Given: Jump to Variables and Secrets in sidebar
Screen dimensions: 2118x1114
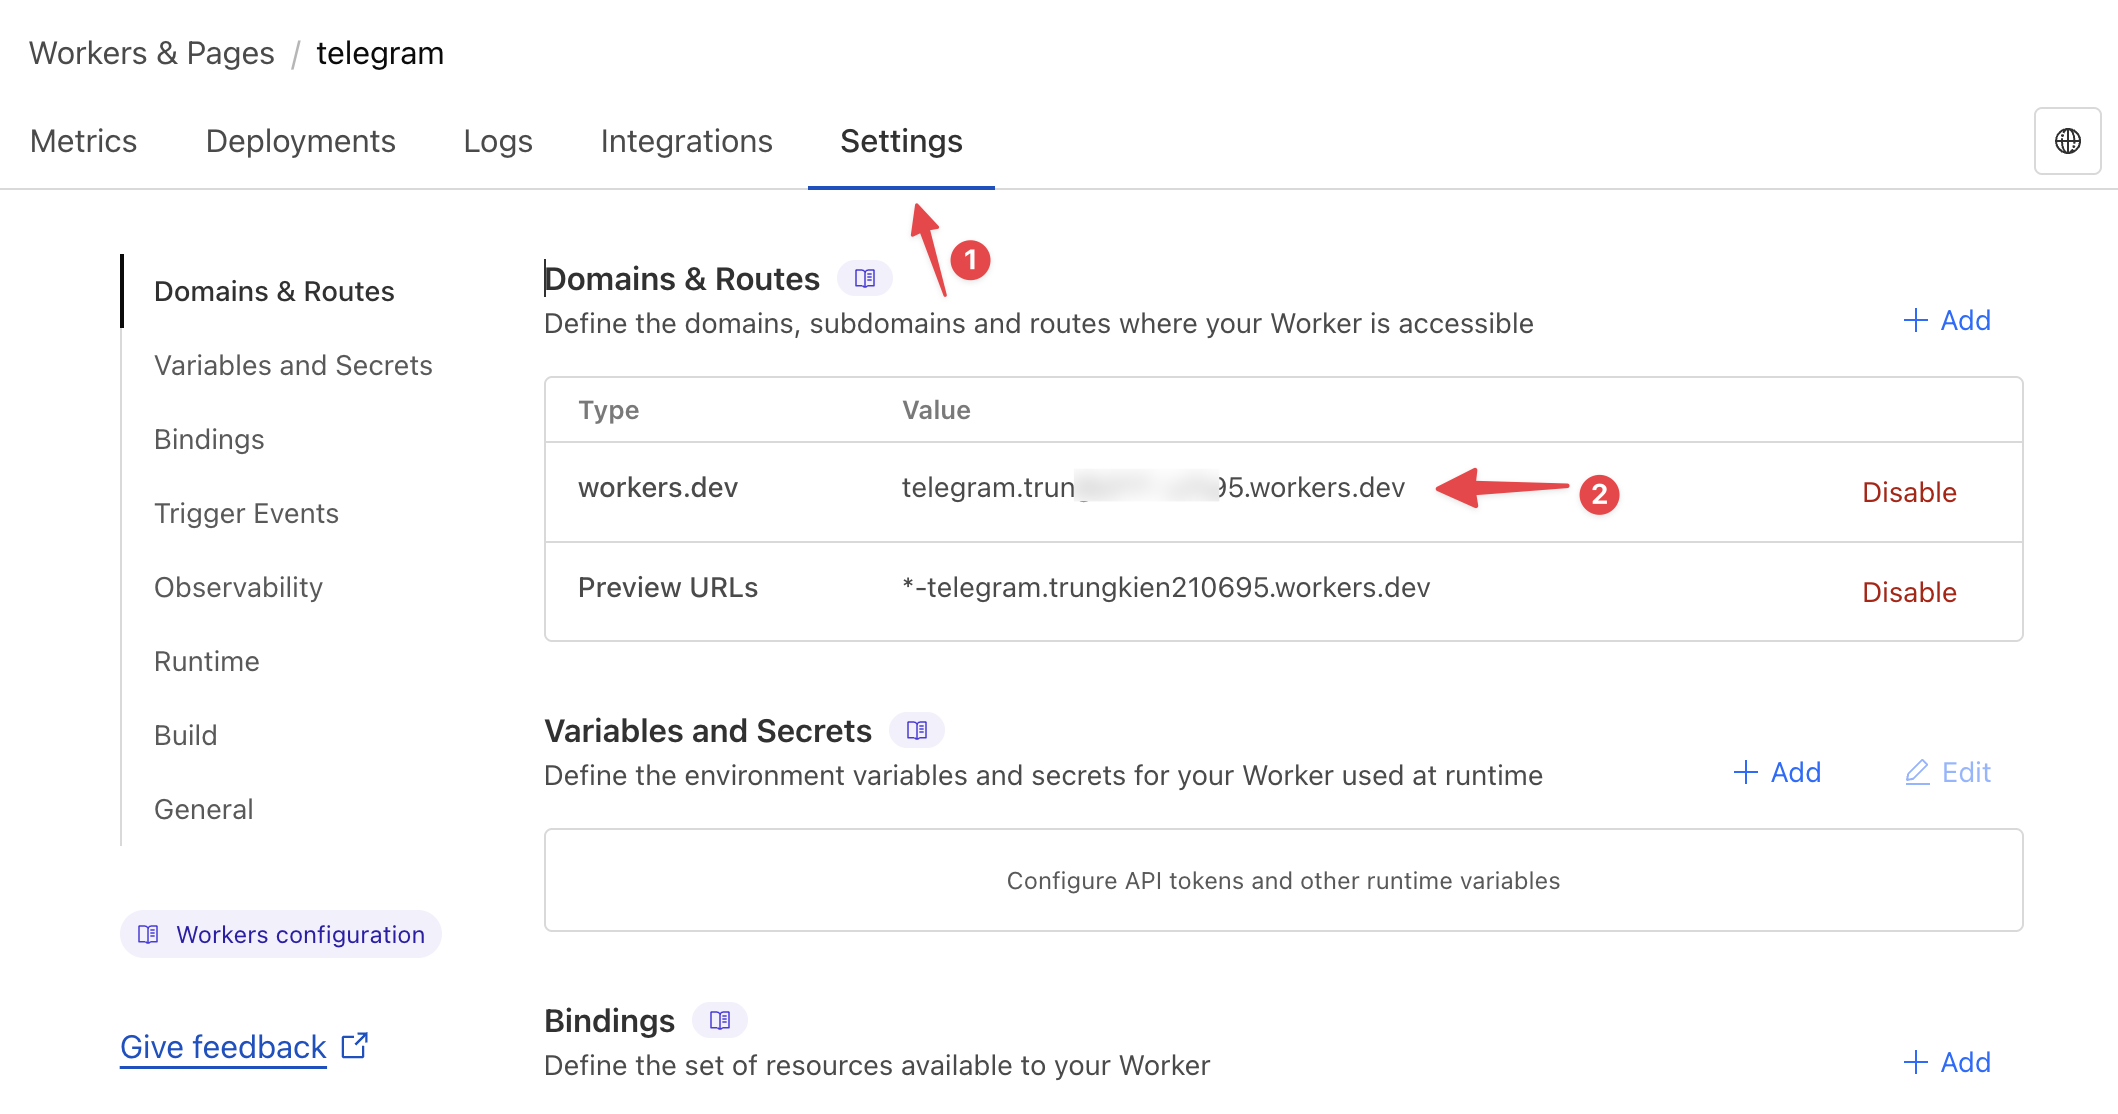Looking at the screenshot, I should pyautogui.click(x=293, y=365).
